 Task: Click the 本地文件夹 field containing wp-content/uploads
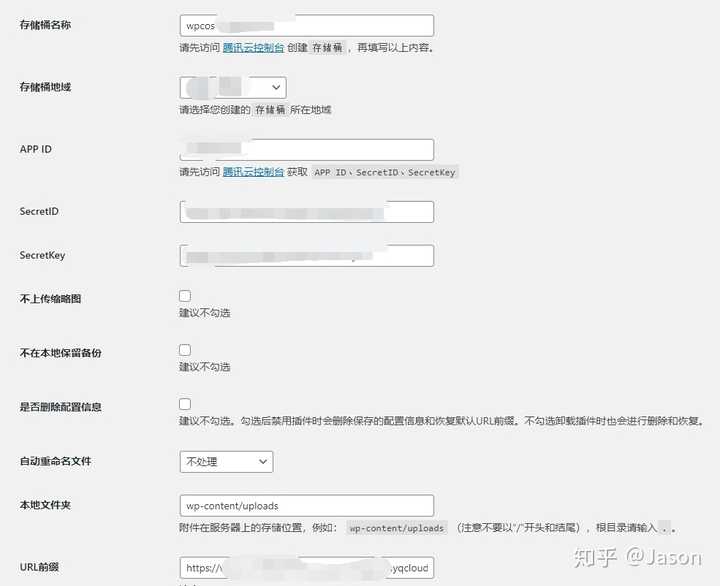tap(306, 506)
